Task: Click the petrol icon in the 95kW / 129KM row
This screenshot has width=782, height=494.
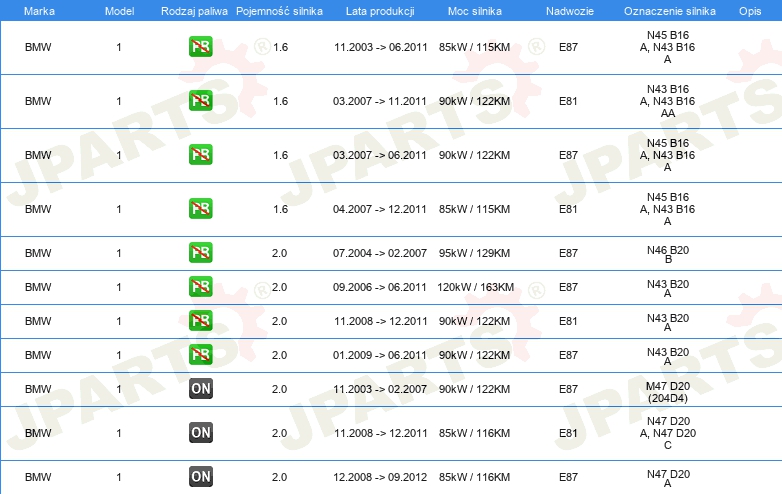Action: click(200, 253)
